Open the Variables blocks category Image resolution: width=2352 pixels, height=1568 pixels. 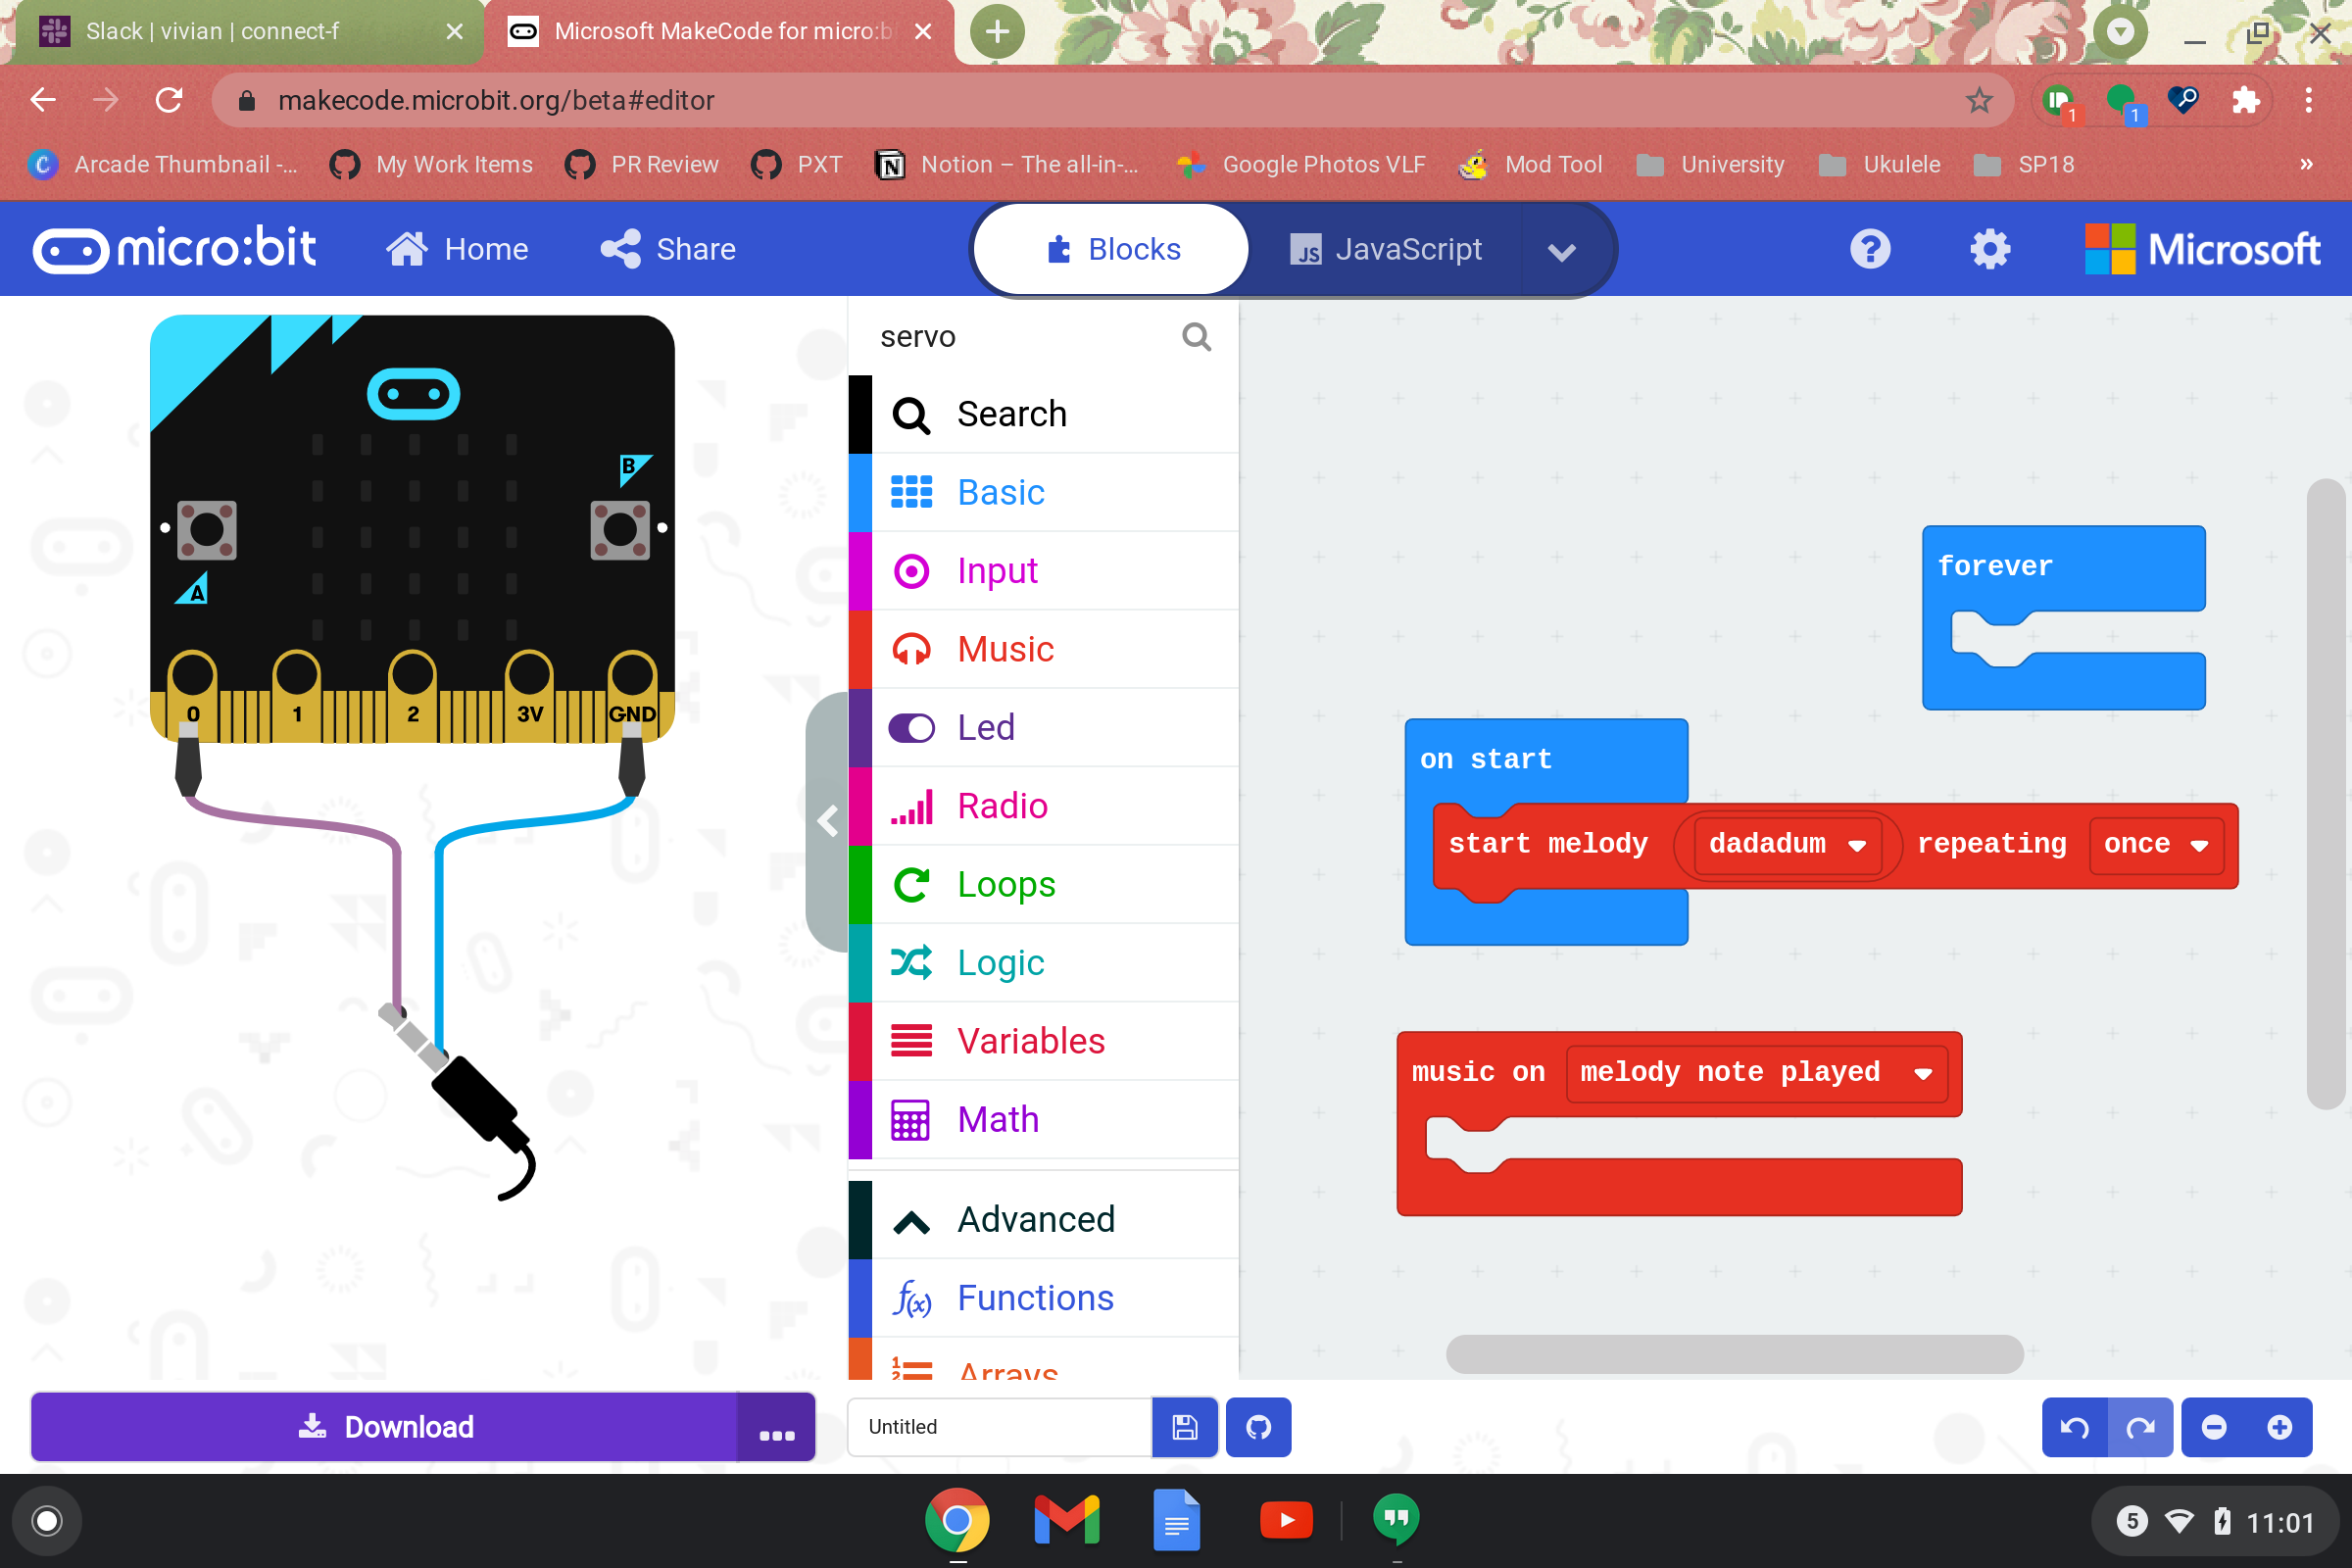tap(1043, 1041)
